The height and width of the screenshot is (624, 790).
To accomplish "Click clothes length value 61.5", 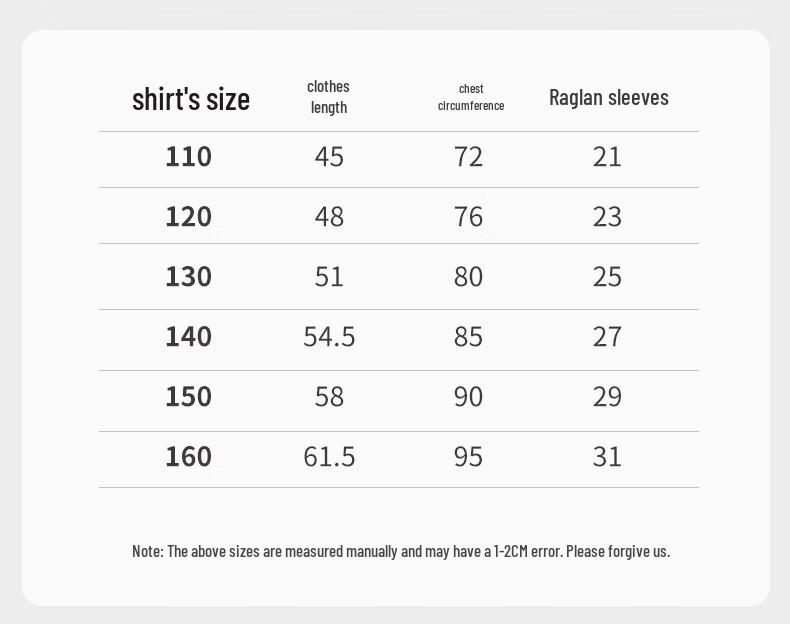I will [x=329, y=456].
